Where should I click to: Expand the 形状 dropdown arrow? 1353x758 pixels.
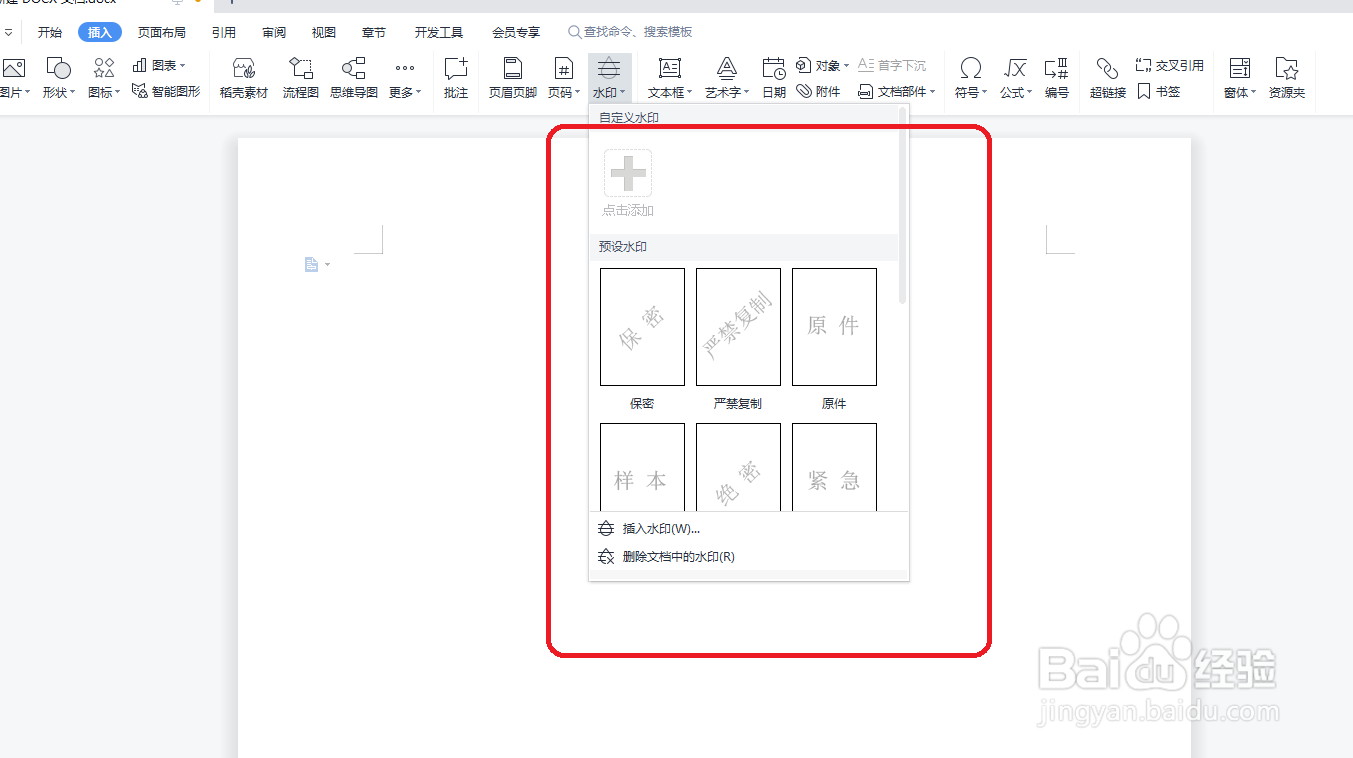coord(74,93)
